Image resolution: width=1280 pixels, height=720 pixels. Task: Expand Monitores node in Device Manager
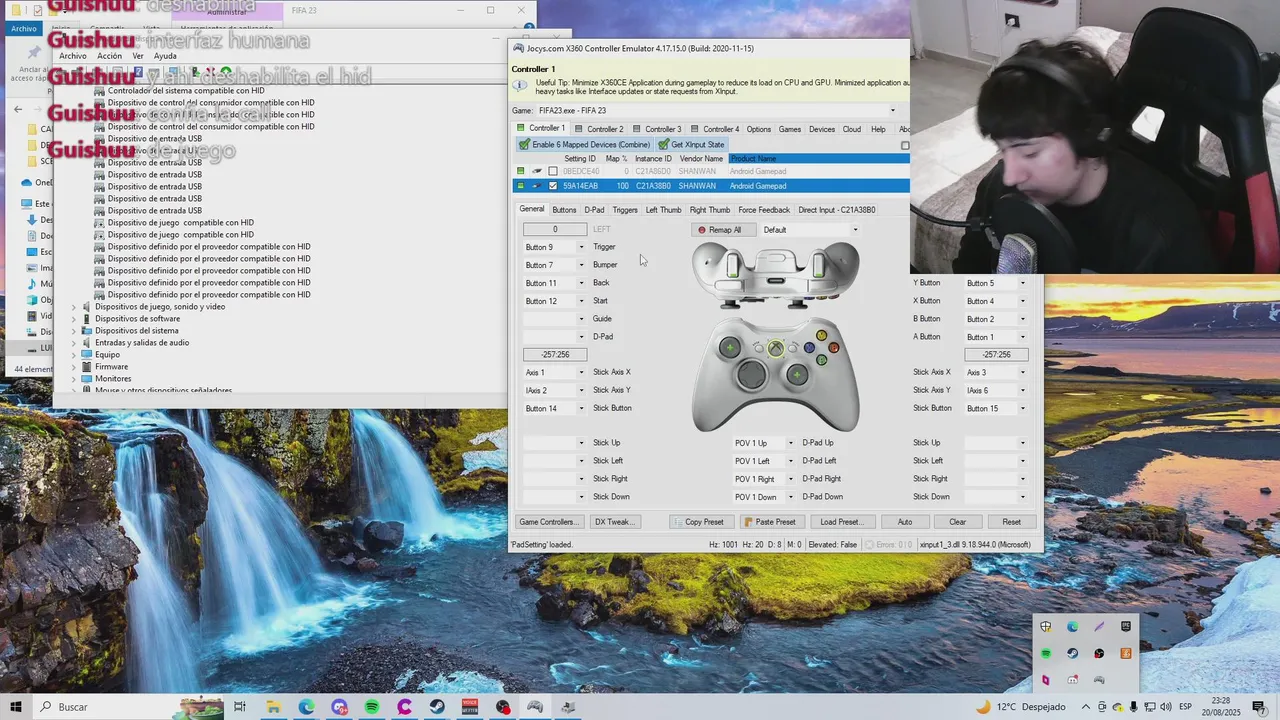point(74,379)
